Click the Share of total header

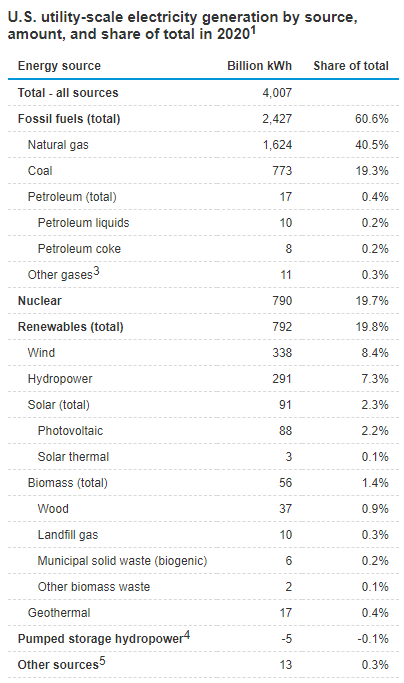click(351, 66)
